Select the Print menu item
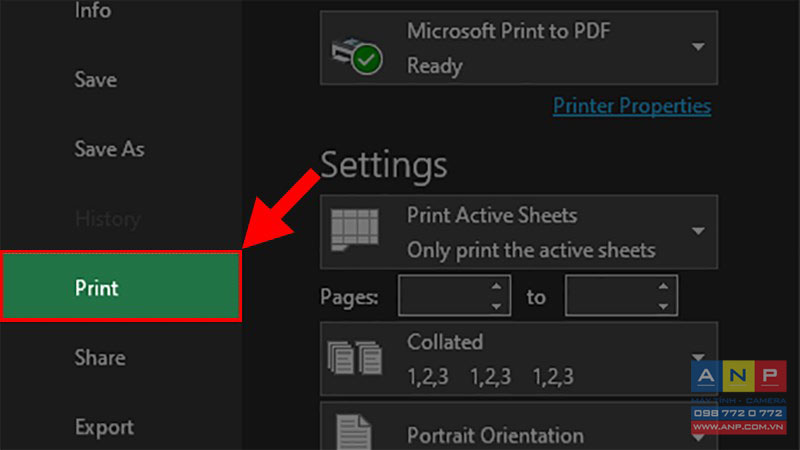 (x=121, y=286)
